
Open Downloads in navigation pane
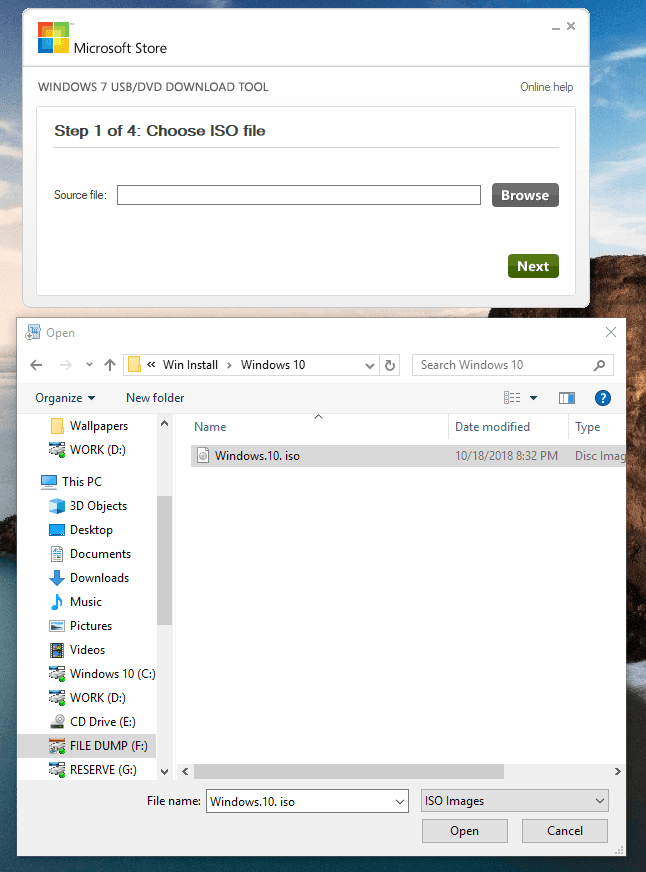(99, 578)
